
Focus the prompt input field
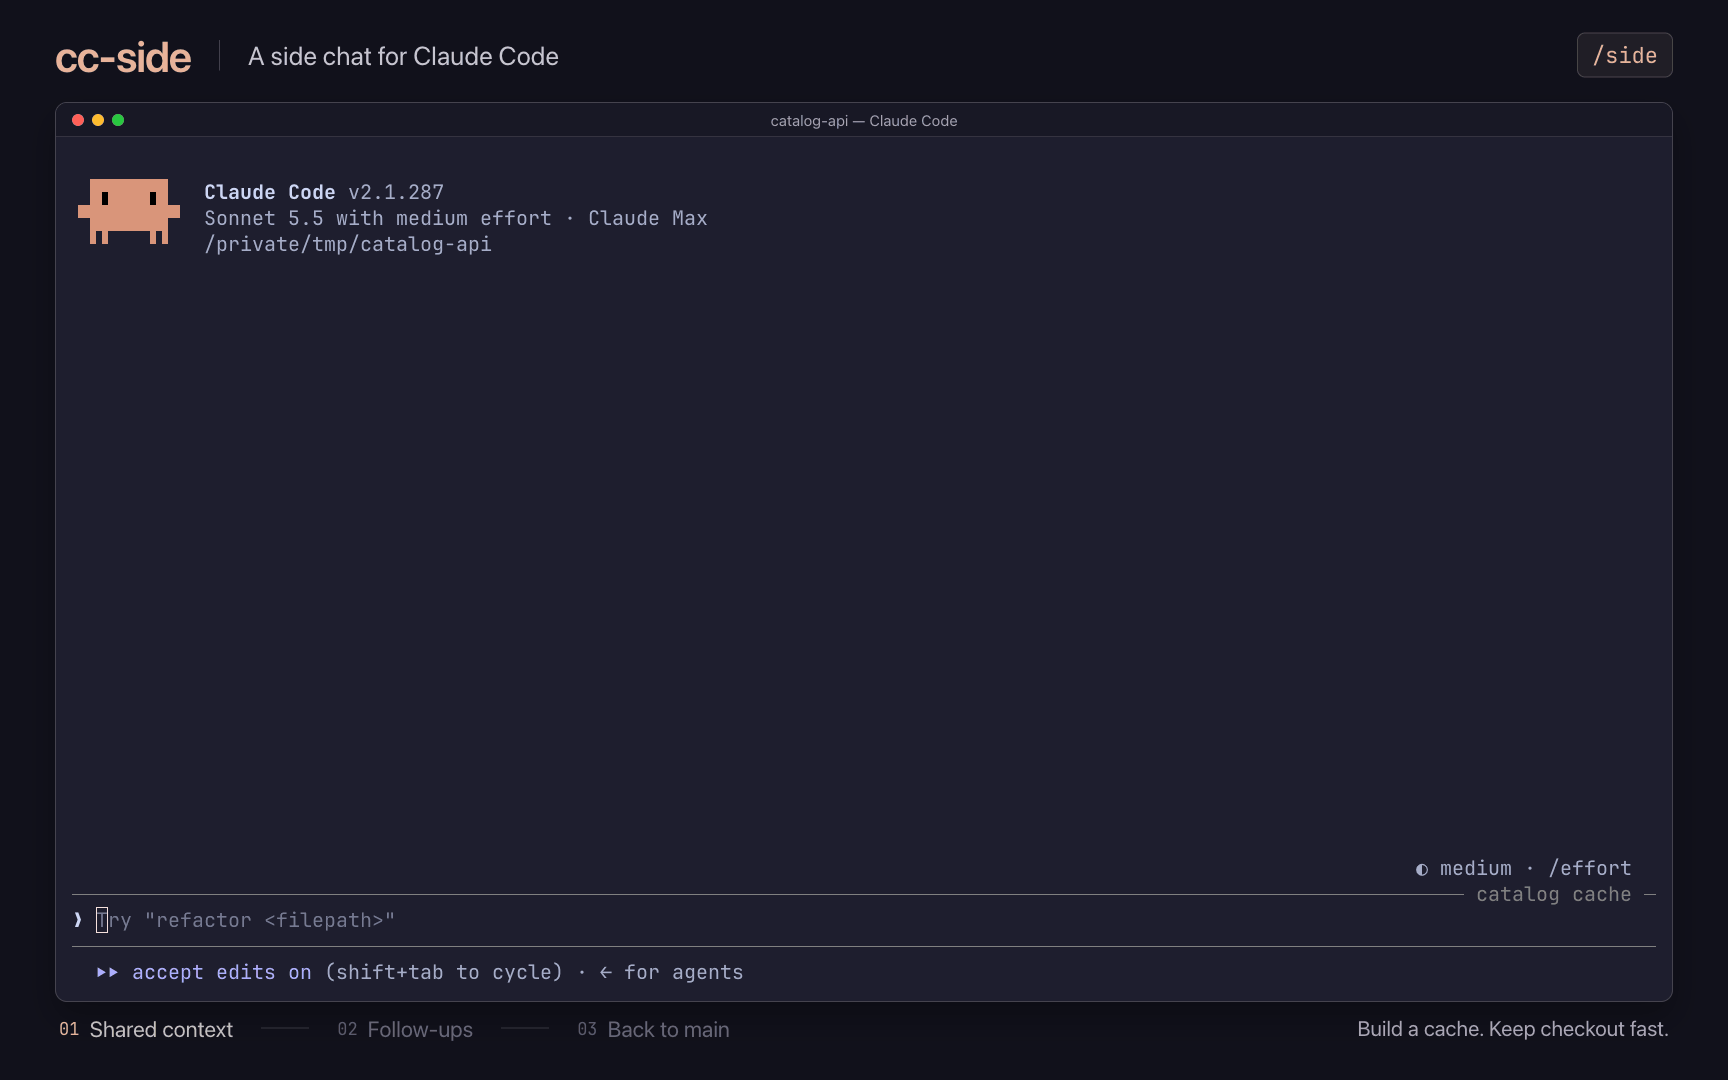[x=864, y=920]
